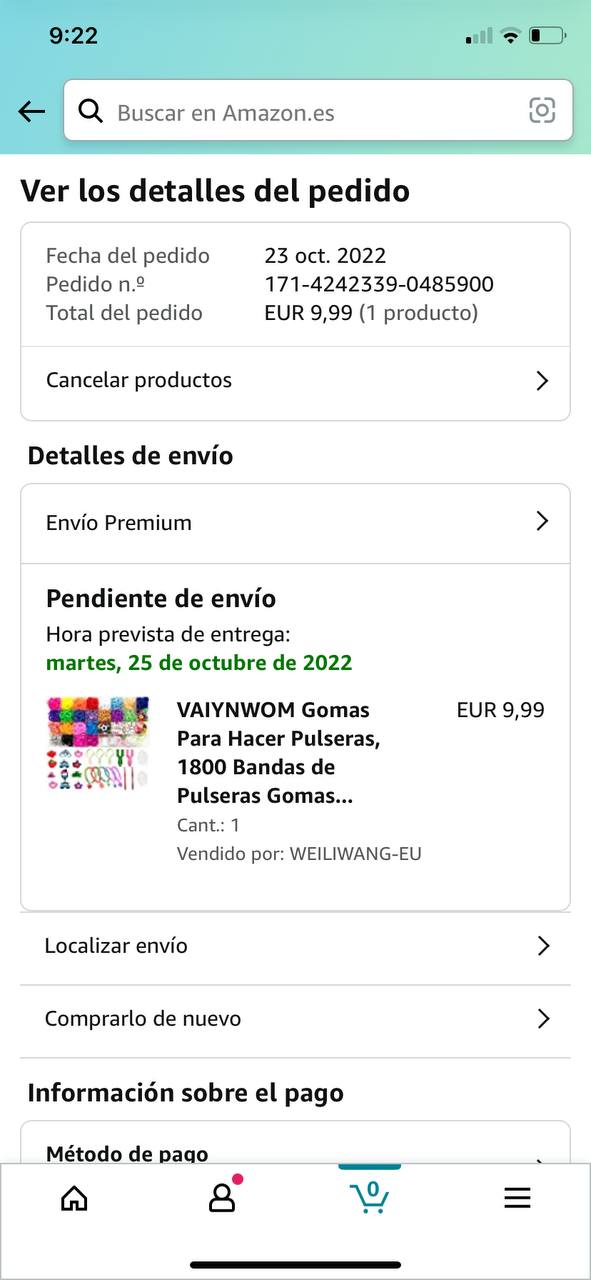Tap Localizar envío text

116,946
